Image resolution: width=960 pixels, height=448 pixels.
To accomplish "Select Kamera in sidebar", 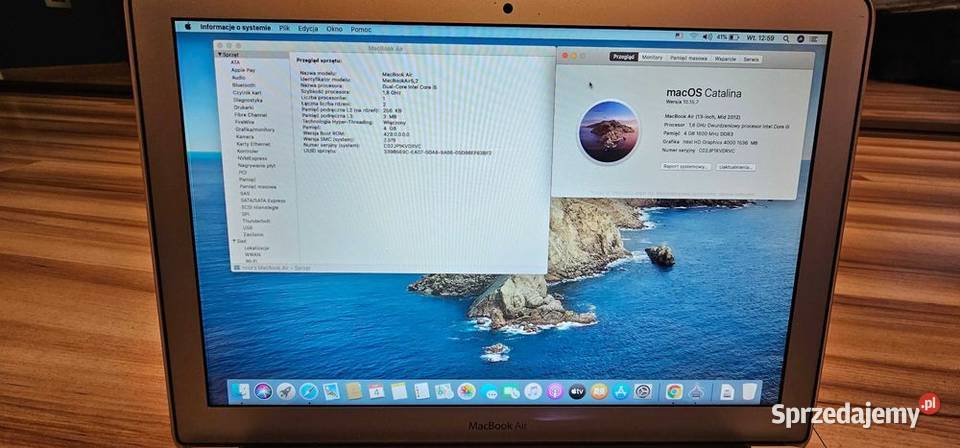I will click(245, 136).
